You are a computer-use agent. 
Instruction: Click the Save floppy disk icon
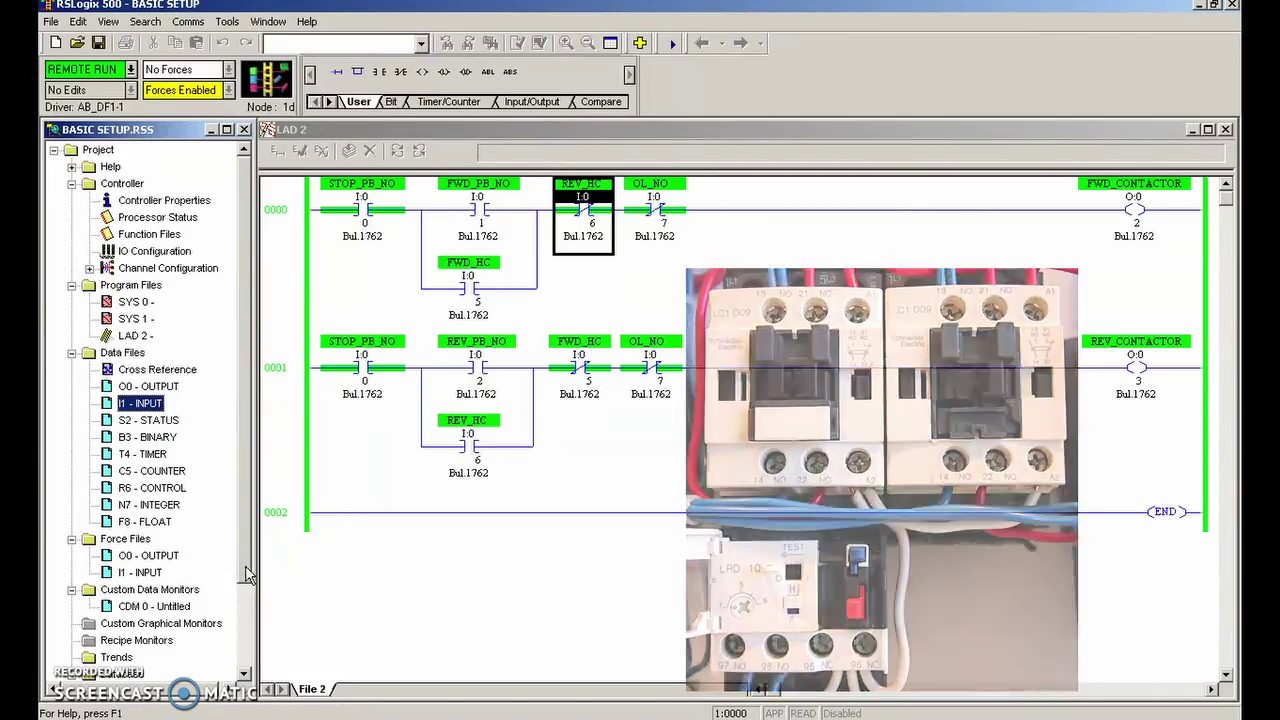pos(98,43)
